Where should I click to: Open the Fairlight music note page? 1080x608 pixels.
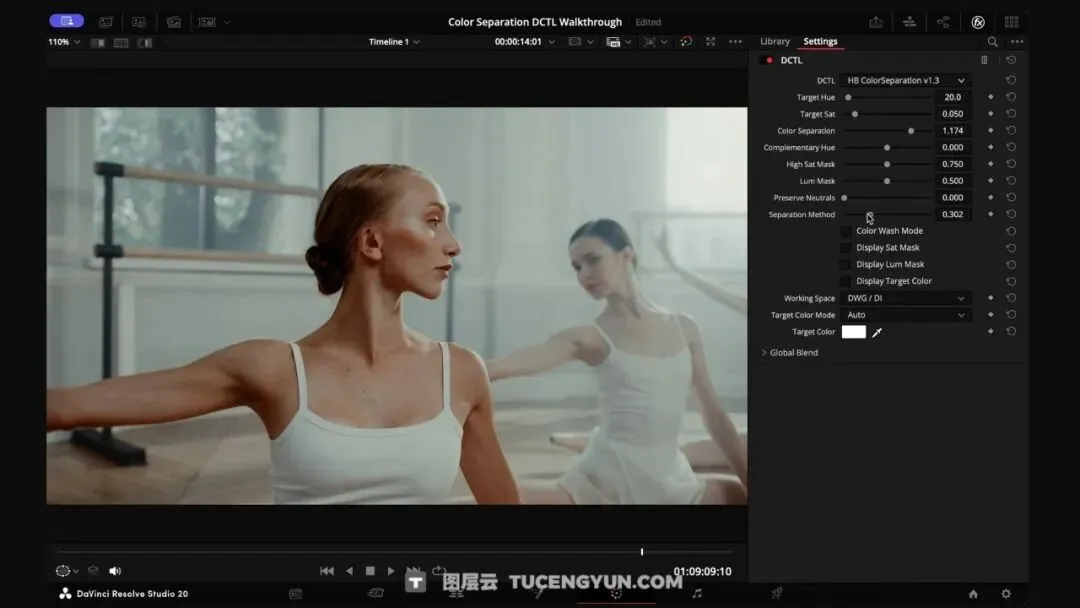pos(697,593)
